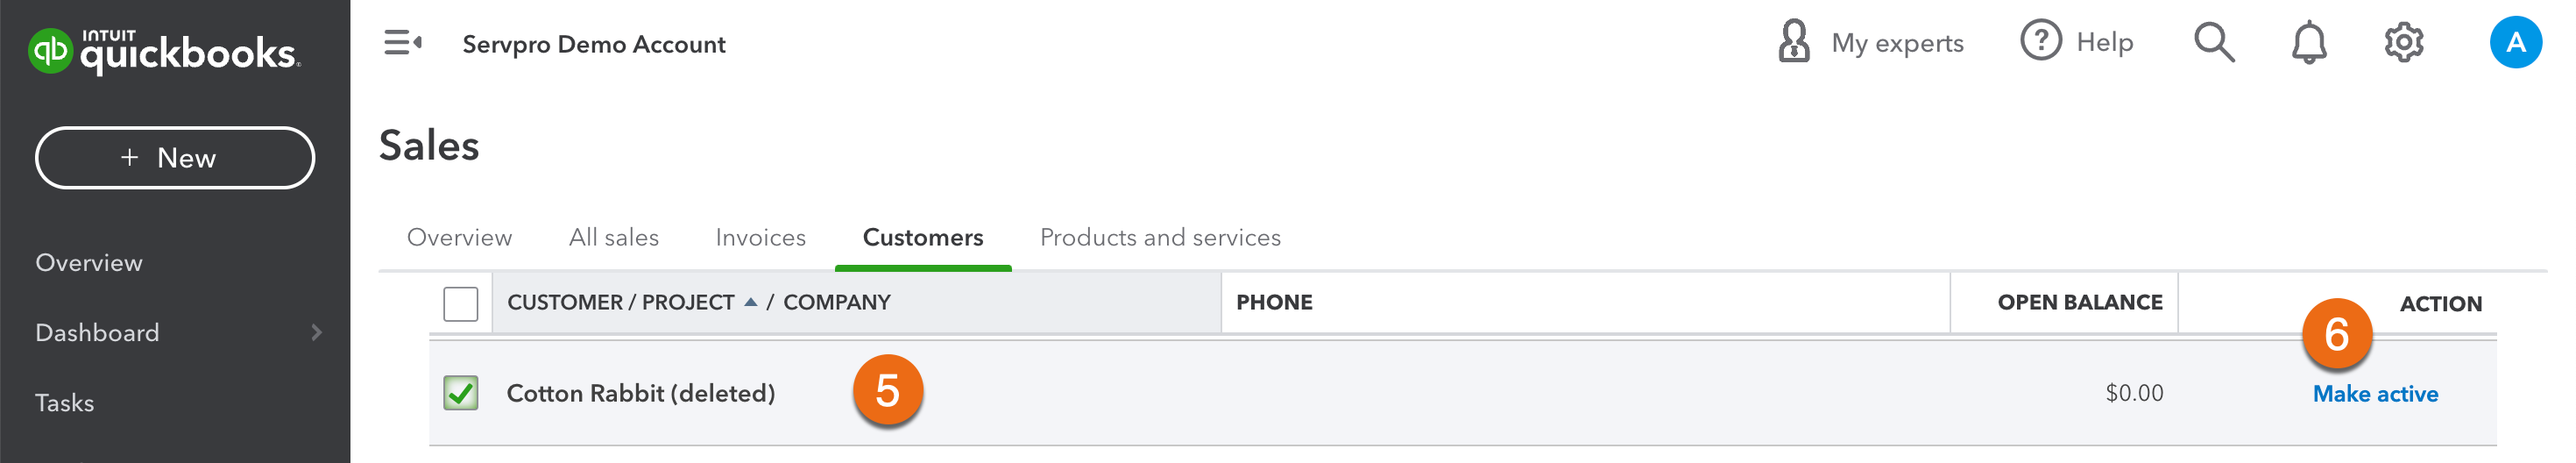This screenshot has height=463, width=2576.
Task: Collapse the sidebar navigation menu icon
Action: [x=402, y=43]
